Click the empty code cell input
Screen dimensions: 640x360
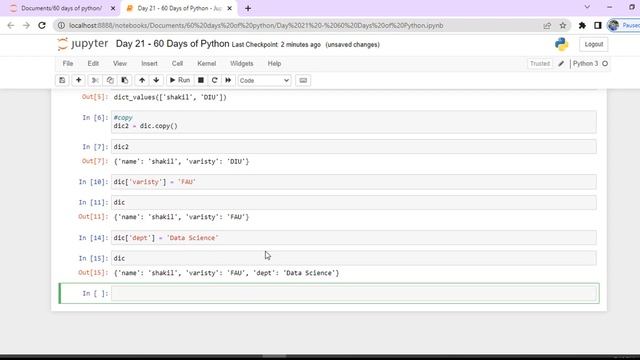pos(353,293)
